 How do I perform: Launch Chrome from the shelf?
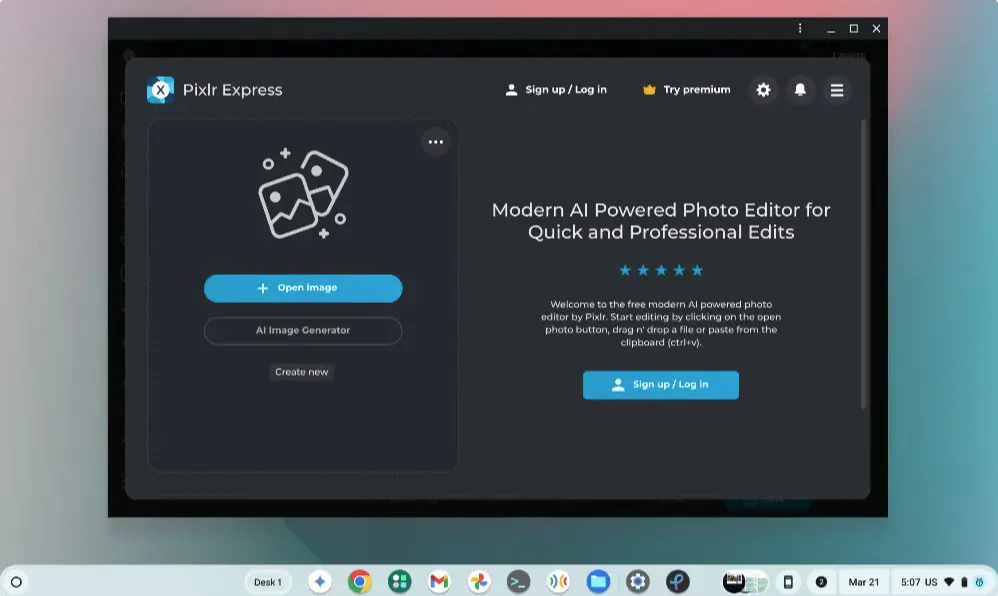[x=359, y=581]
